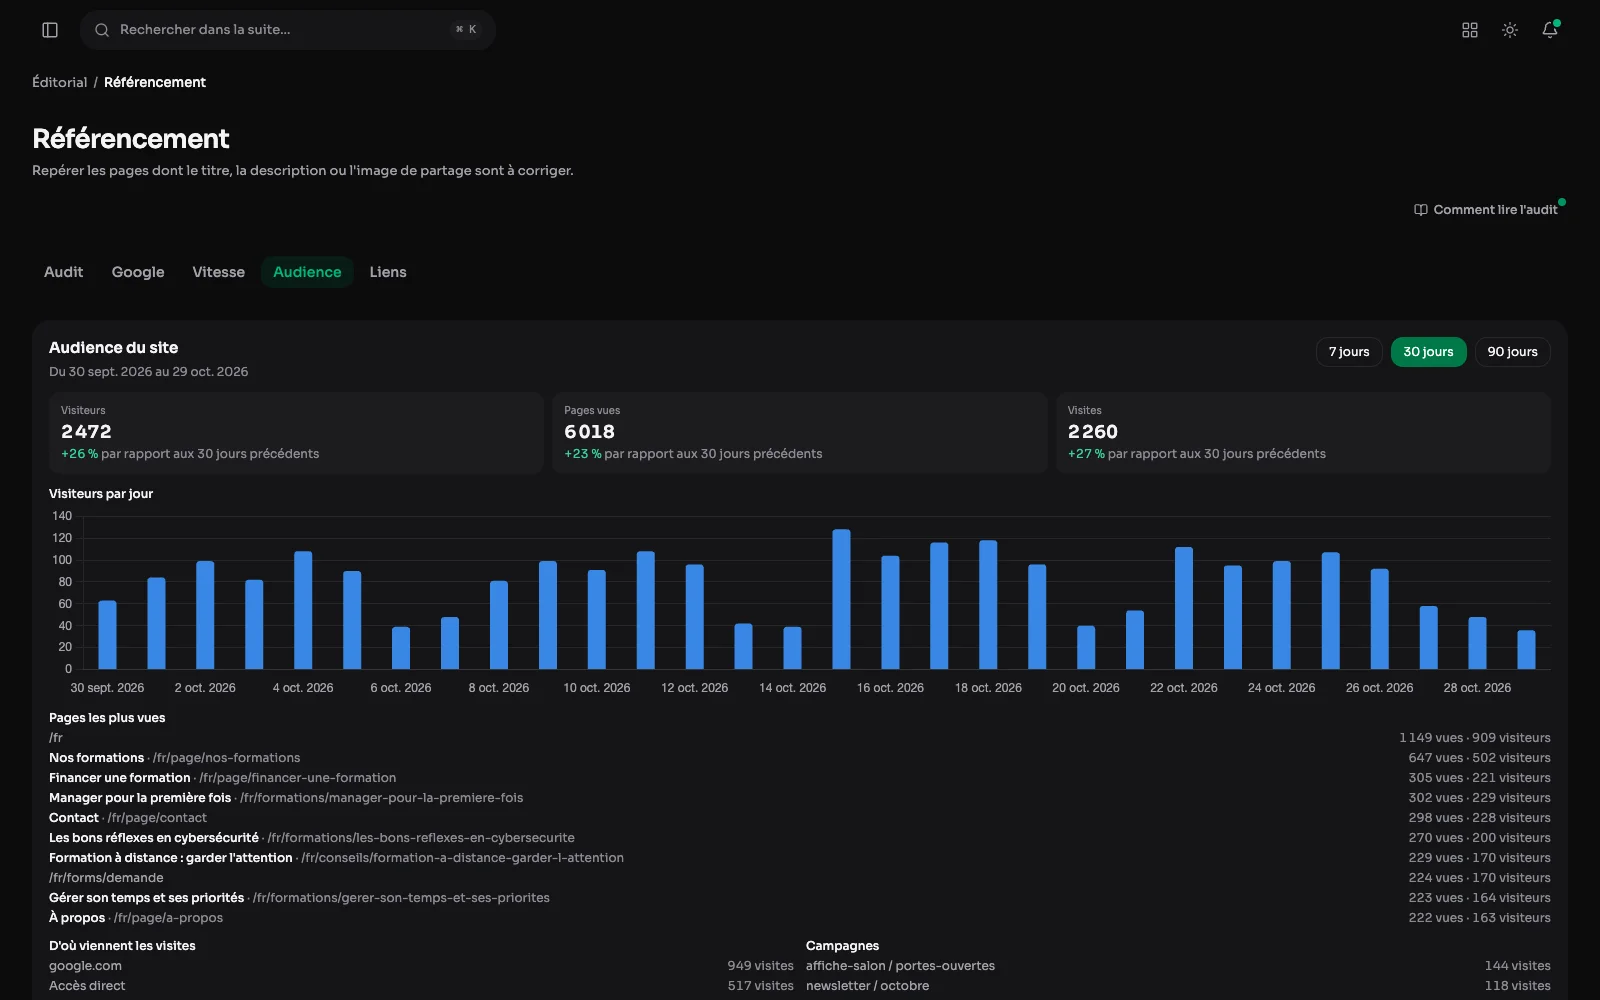1600x1000 pixels.
Task: Open Manager pour la première fois row
Action: pyautogui.click(x=800, y=798)
